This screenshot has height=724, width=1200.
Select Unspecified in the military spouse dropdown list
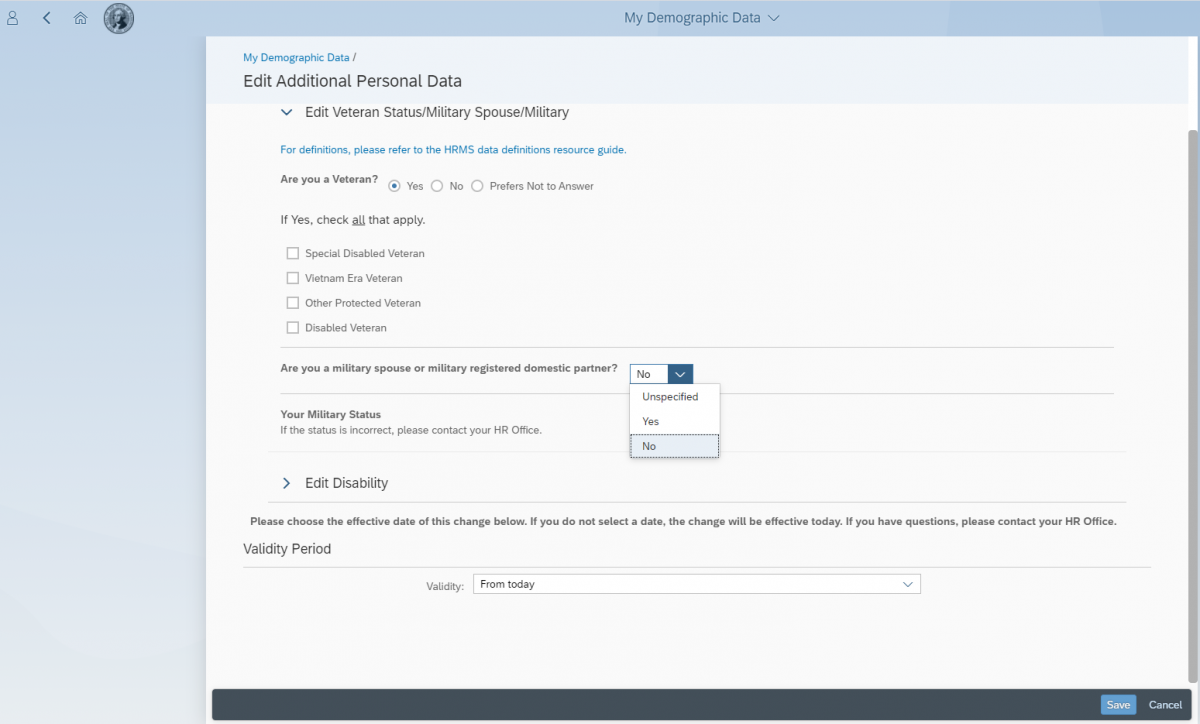click(670, 396)
